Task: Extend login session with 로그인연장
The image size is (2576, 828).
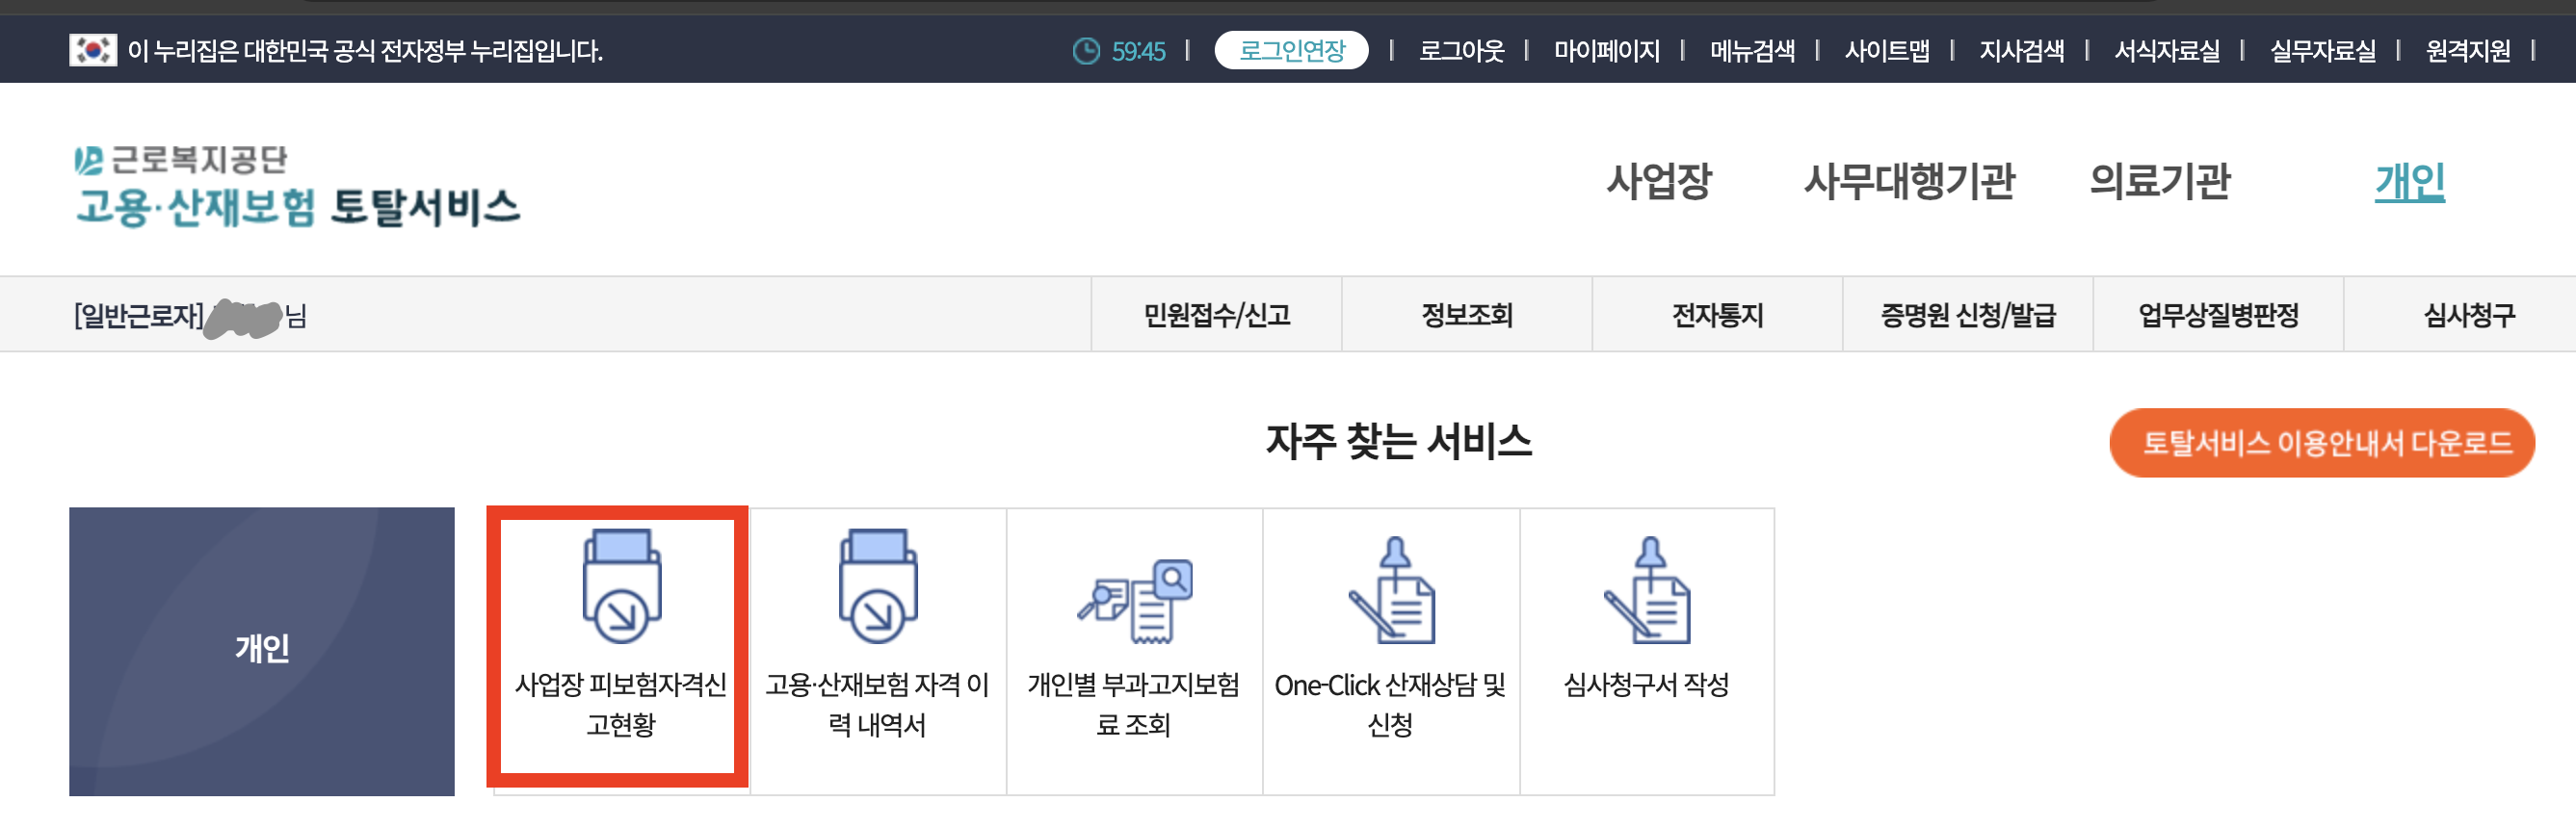Action: click(x=1291, y=50)
